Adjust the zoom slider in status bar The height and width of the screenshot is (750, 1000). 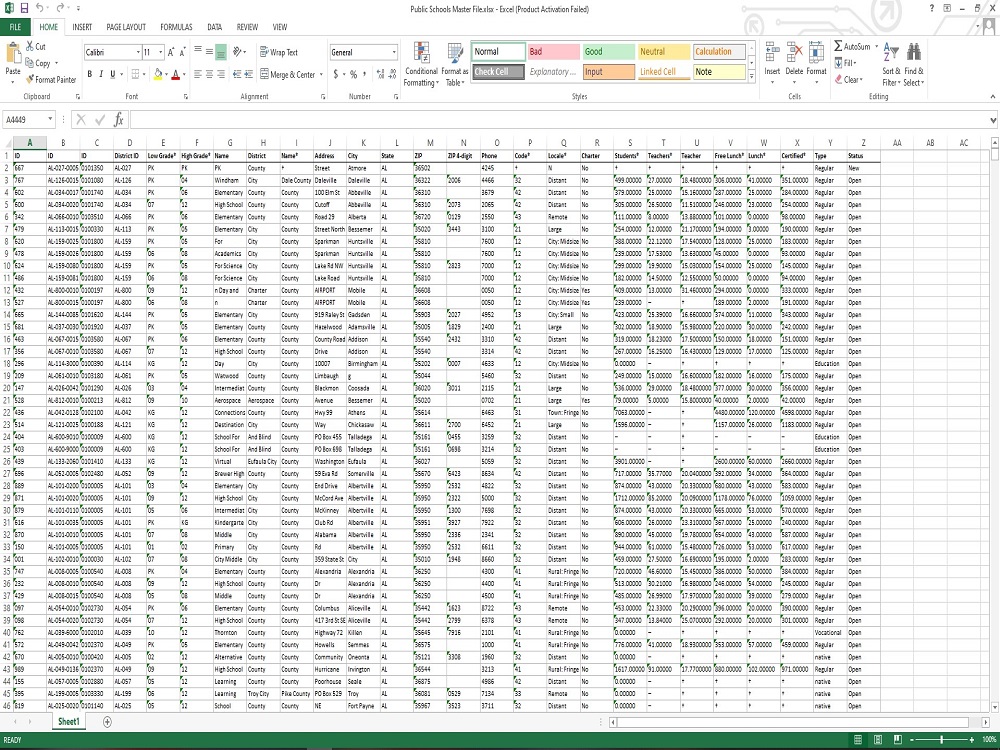tap(941, 740)
